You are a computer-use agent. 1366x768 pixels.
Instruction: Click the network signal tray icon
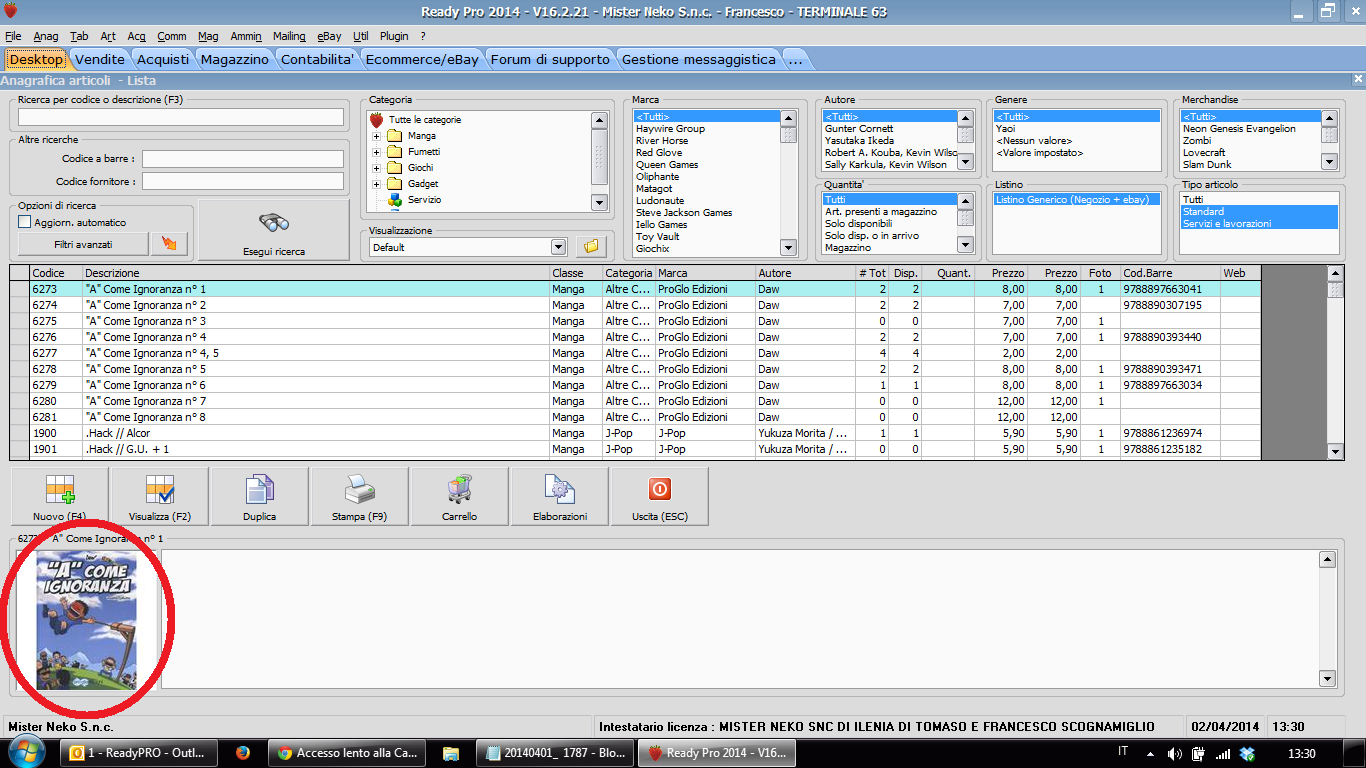coord(1223,753)
